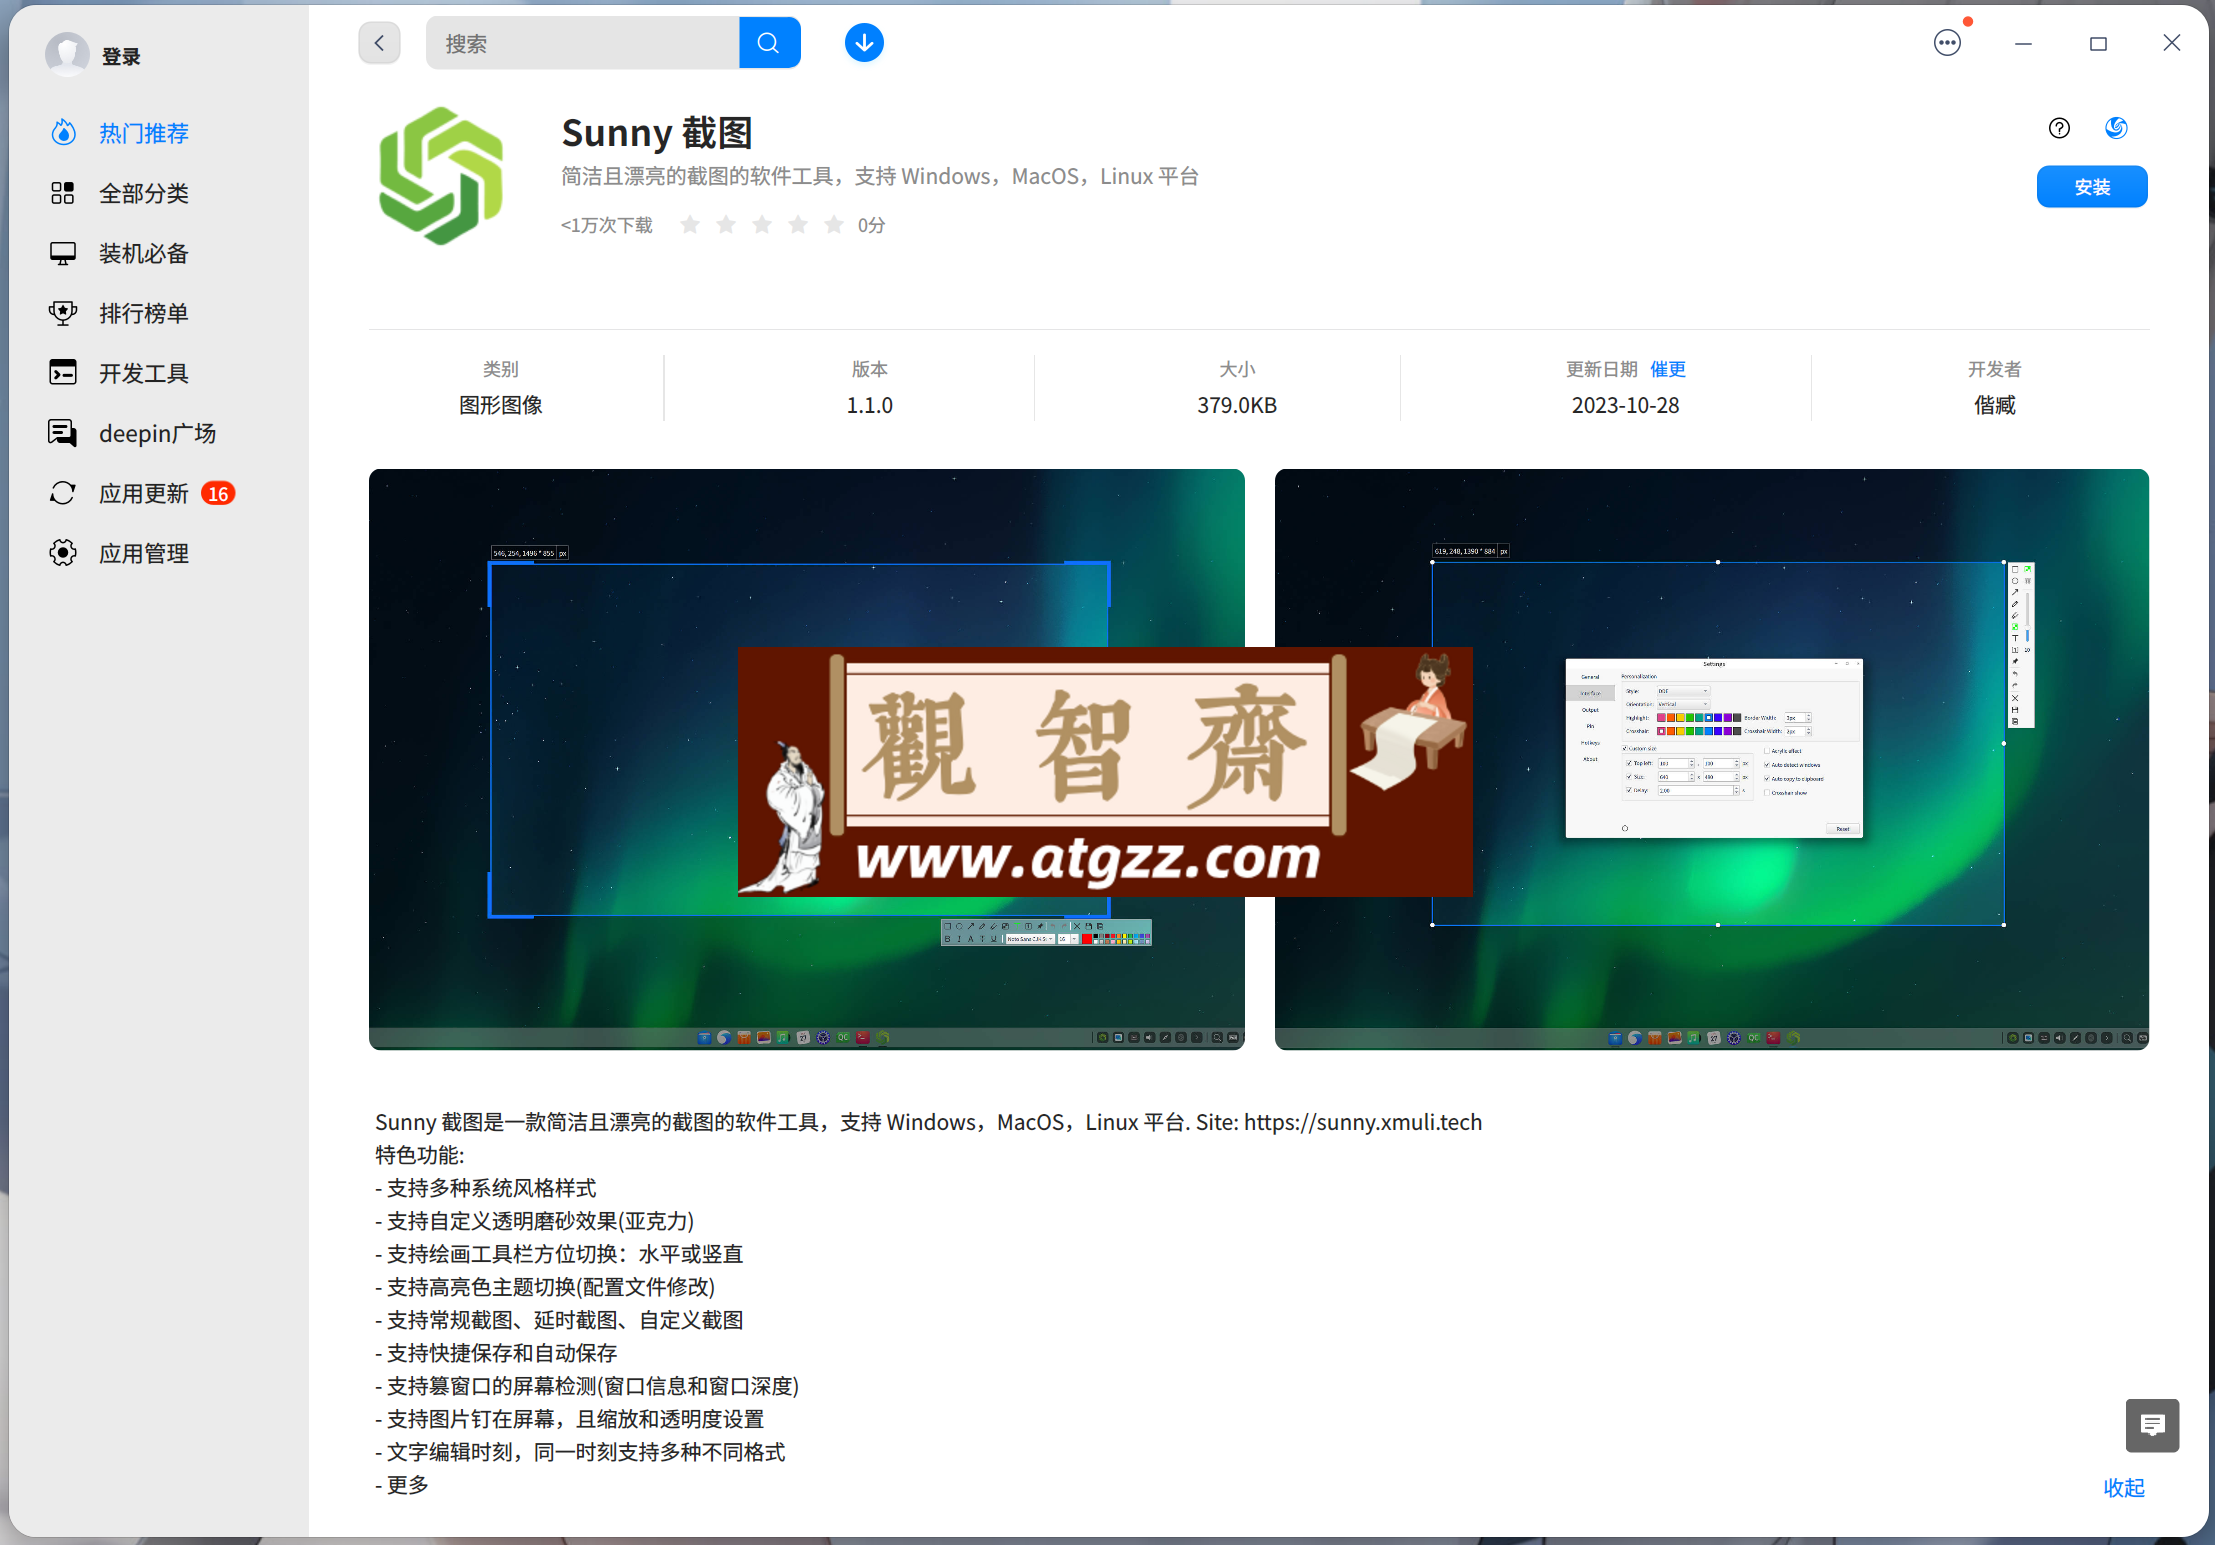
Task: Open the feedback comment icon
Action: tap(2152, 1425)
